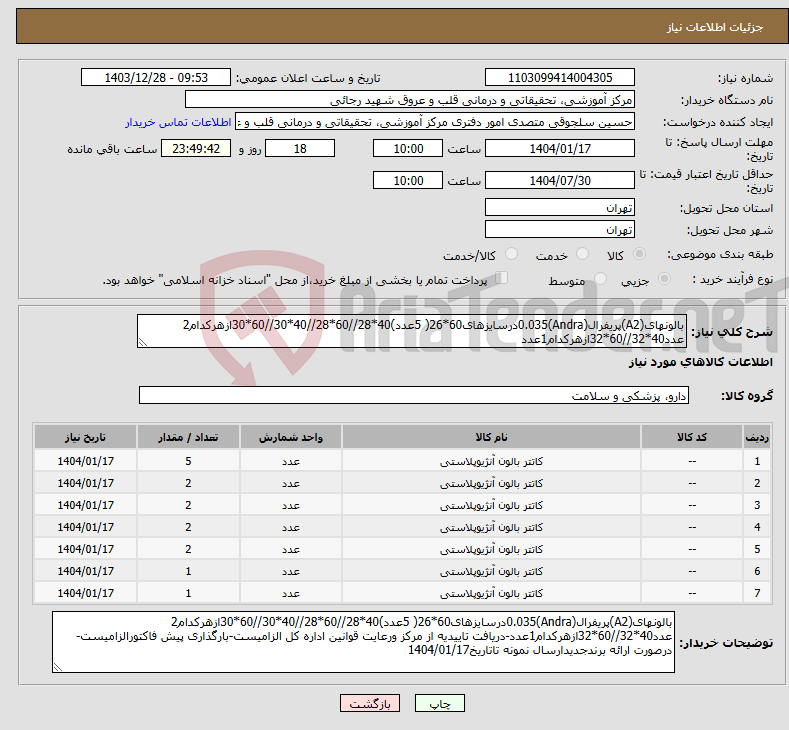Select the کالا radio button
Viewport: 789px width, 730px height.
(639, 254)
